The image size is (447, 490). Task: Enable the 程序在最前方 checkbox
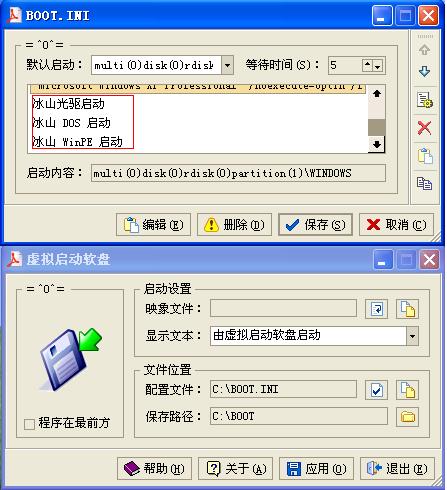[29, 424]
